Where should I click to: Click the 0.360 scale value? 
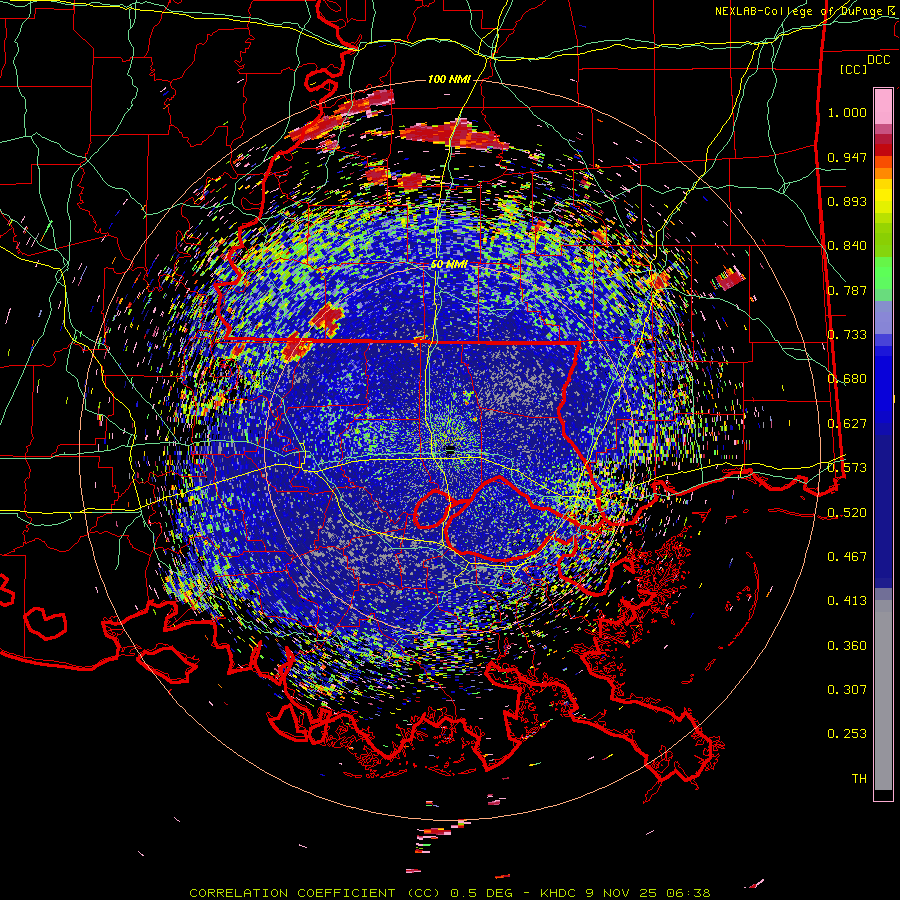847,645
